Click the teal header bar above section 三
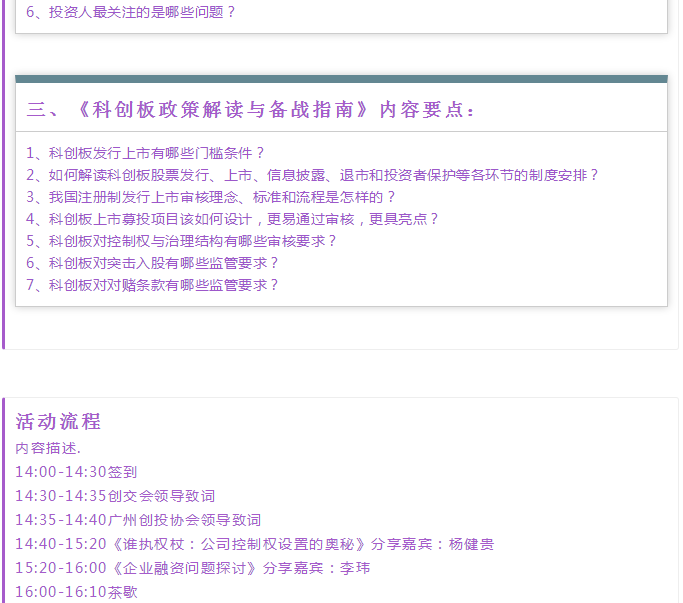Screen dimensions: 683x603 coord(341,78)
